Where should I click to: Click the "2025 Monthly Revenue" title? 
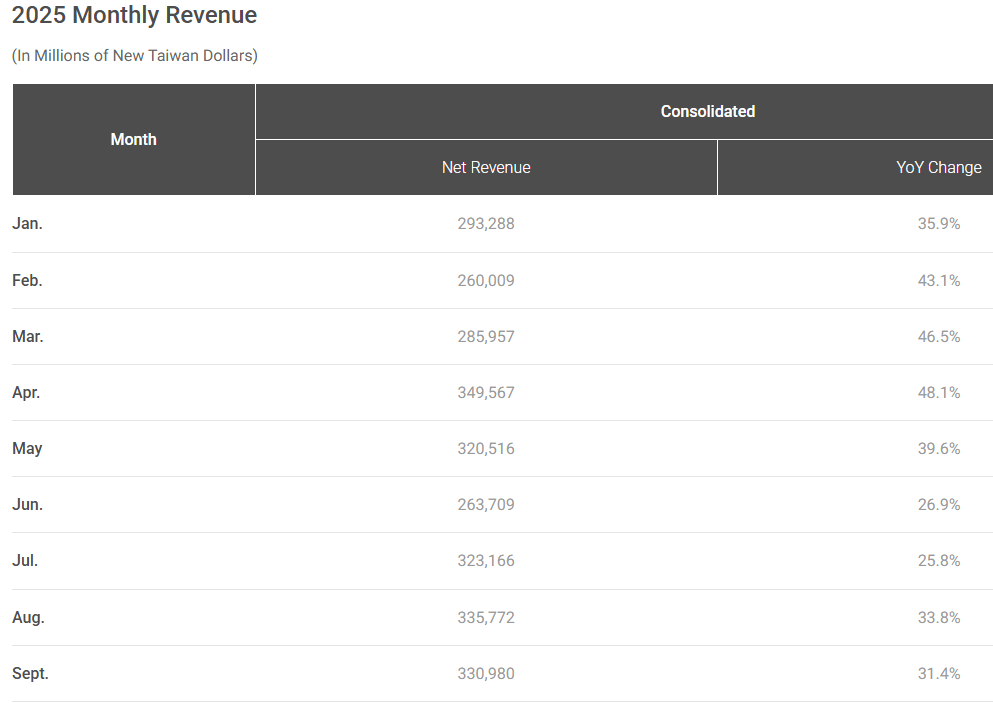click(133, 15)
